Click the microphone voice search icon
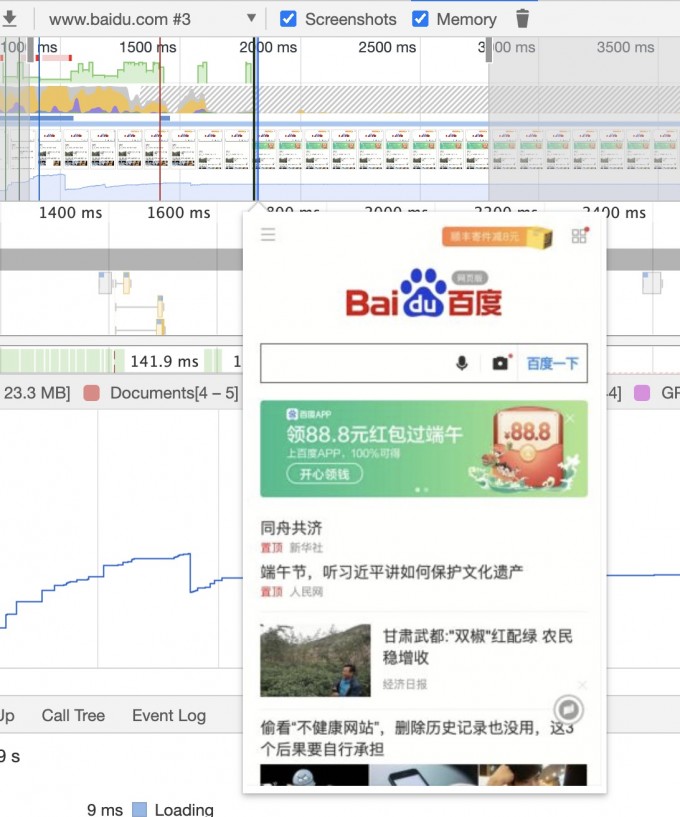 (x=462, y=363)
